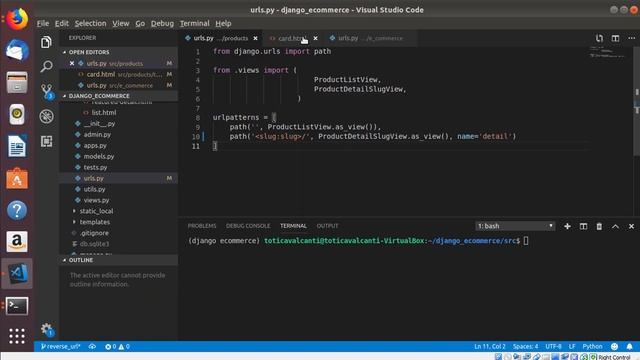This screenshot has width=640, height=360.
Task: Change end of line sequence via LF
Action: 572,347
